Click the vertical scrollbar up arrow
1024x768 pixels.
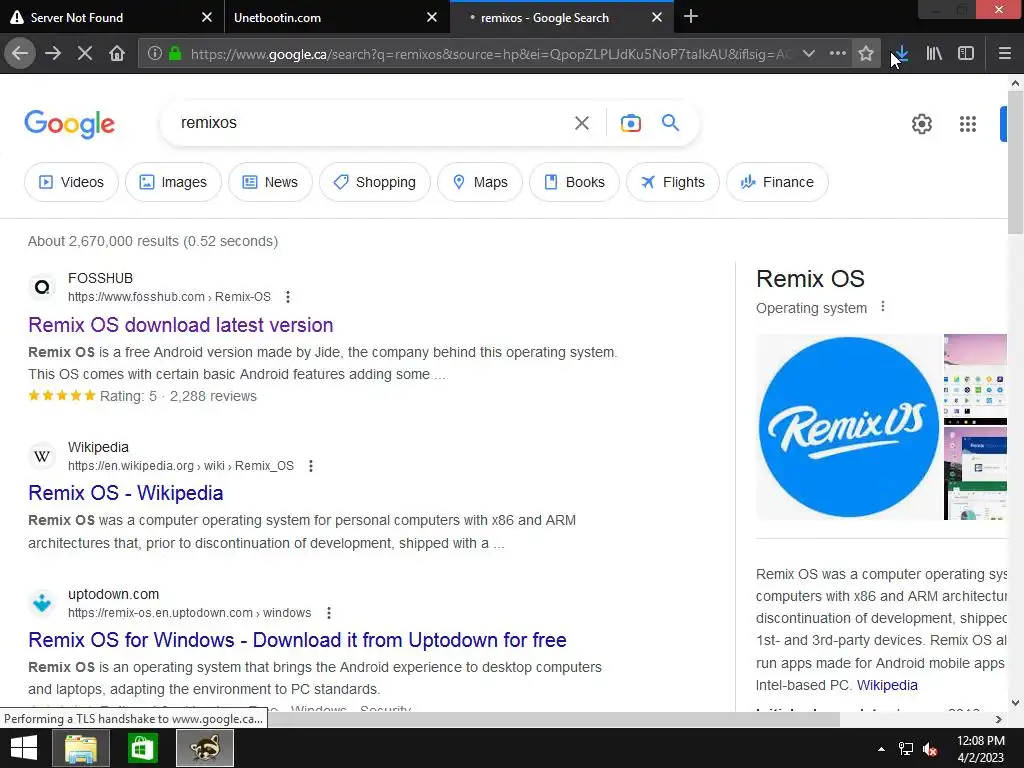coord(1016,83)
